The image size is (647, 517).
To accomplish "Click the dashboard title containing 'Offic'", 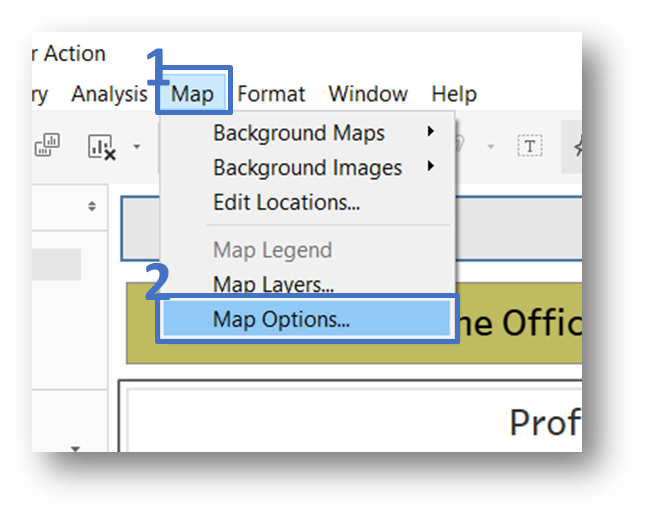I will pos(520,323).
